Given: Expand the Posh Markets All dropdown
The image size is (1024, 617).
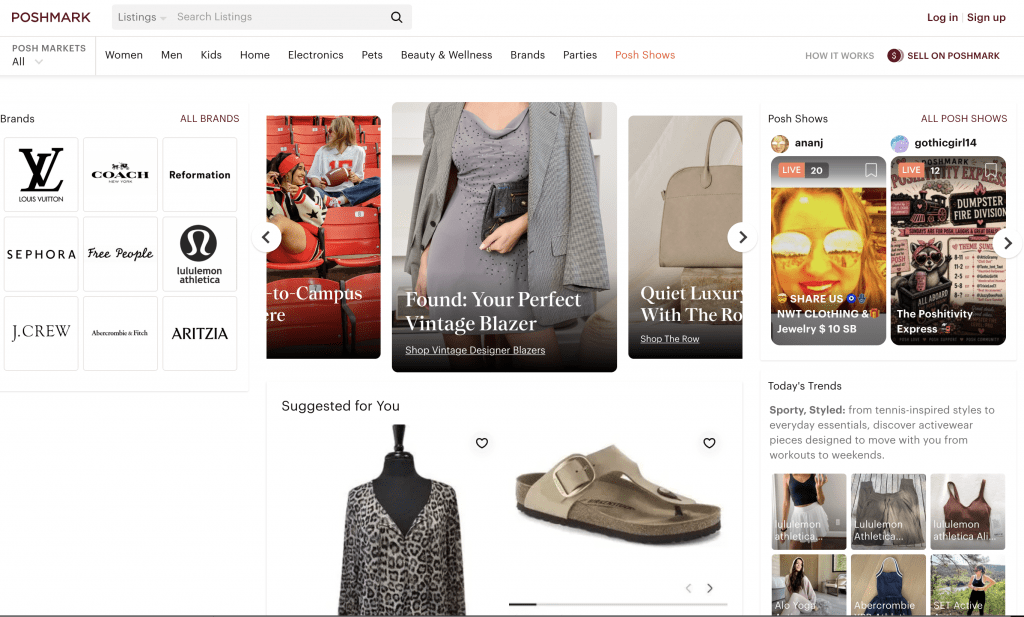Looking at the screenshot, I should pyautogui.click(x=27, y=61).
